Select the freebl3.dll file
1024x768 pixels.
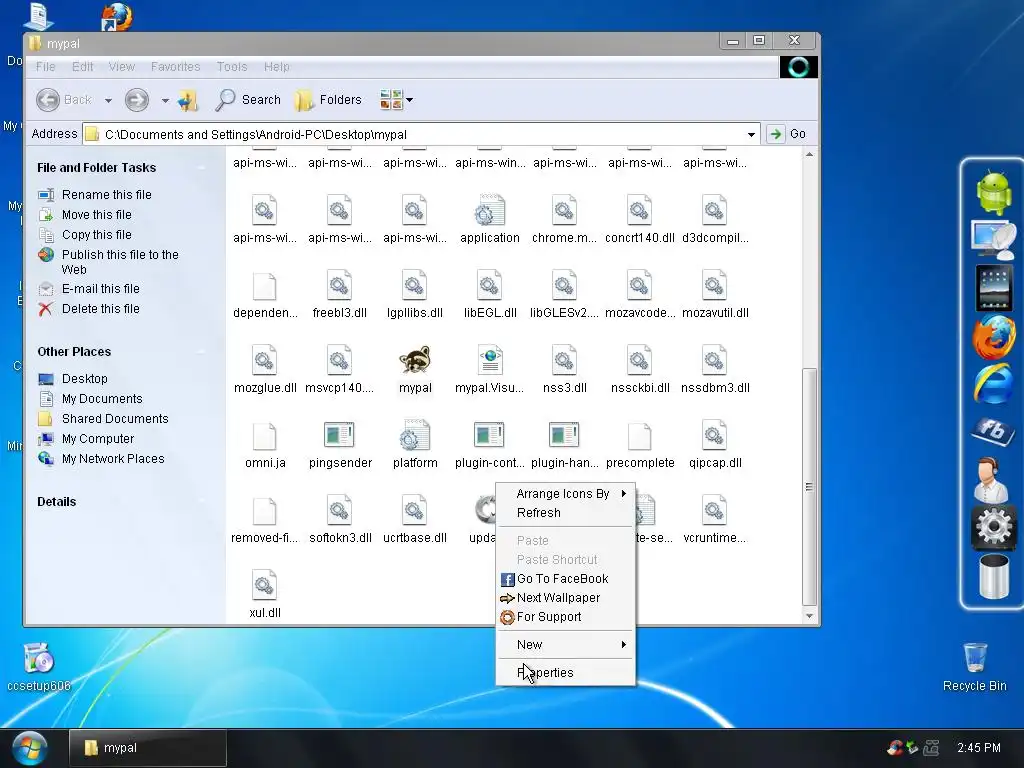click(339, 285)
